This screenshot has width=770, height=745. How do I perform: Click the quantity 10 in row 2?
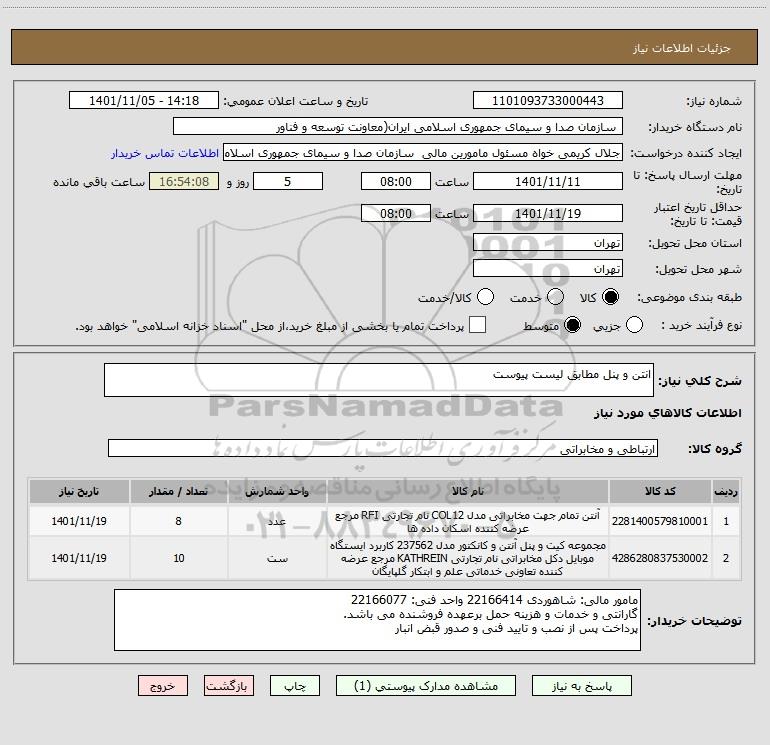coord(179,558)
